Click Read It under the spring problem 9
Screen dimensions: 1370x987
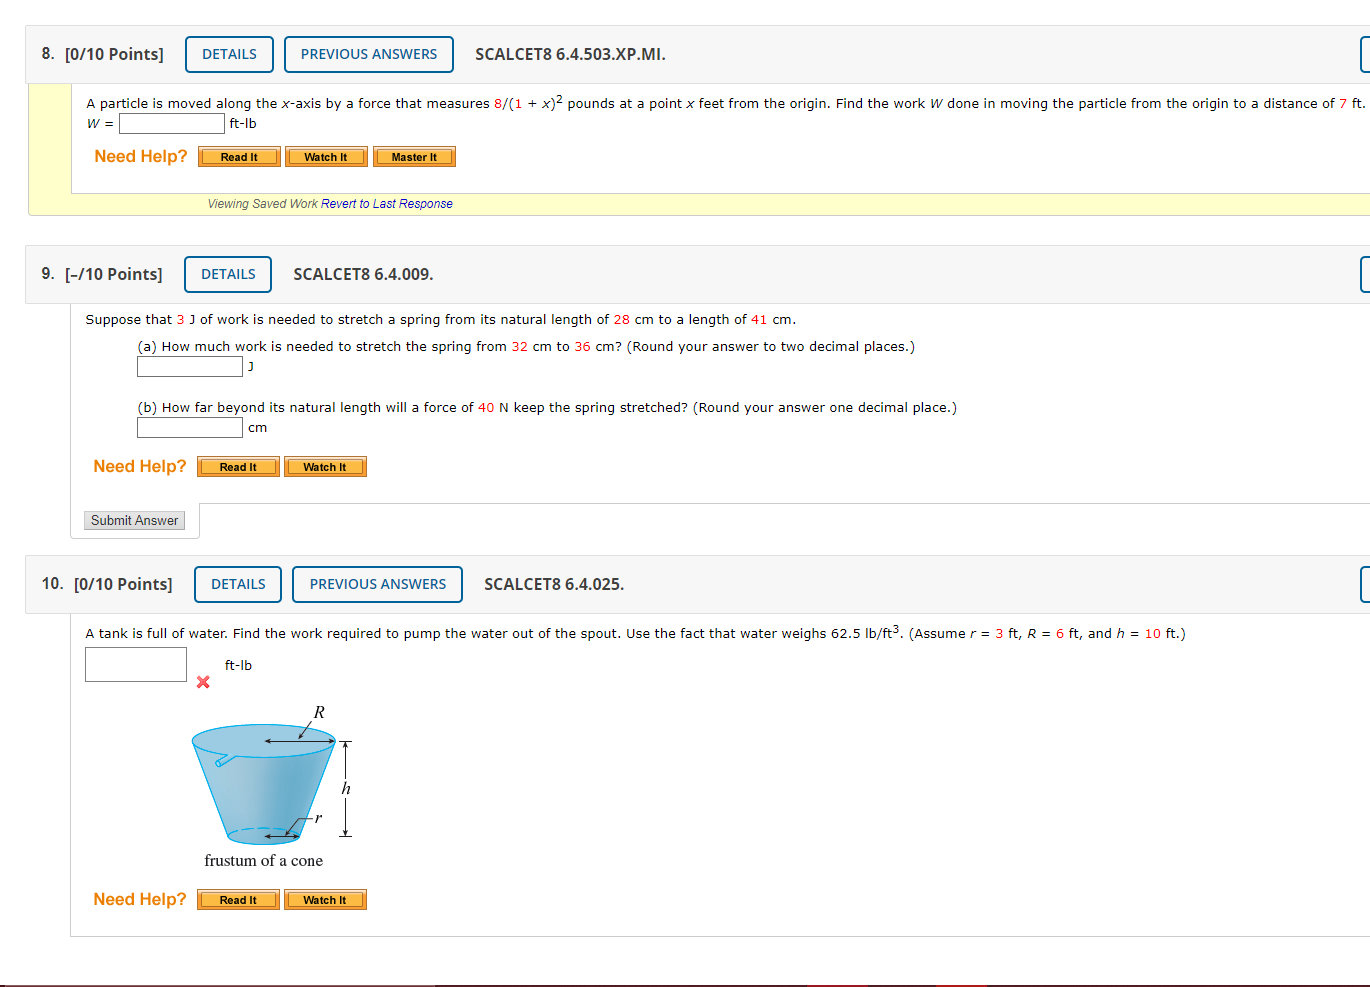click(238, 466)
